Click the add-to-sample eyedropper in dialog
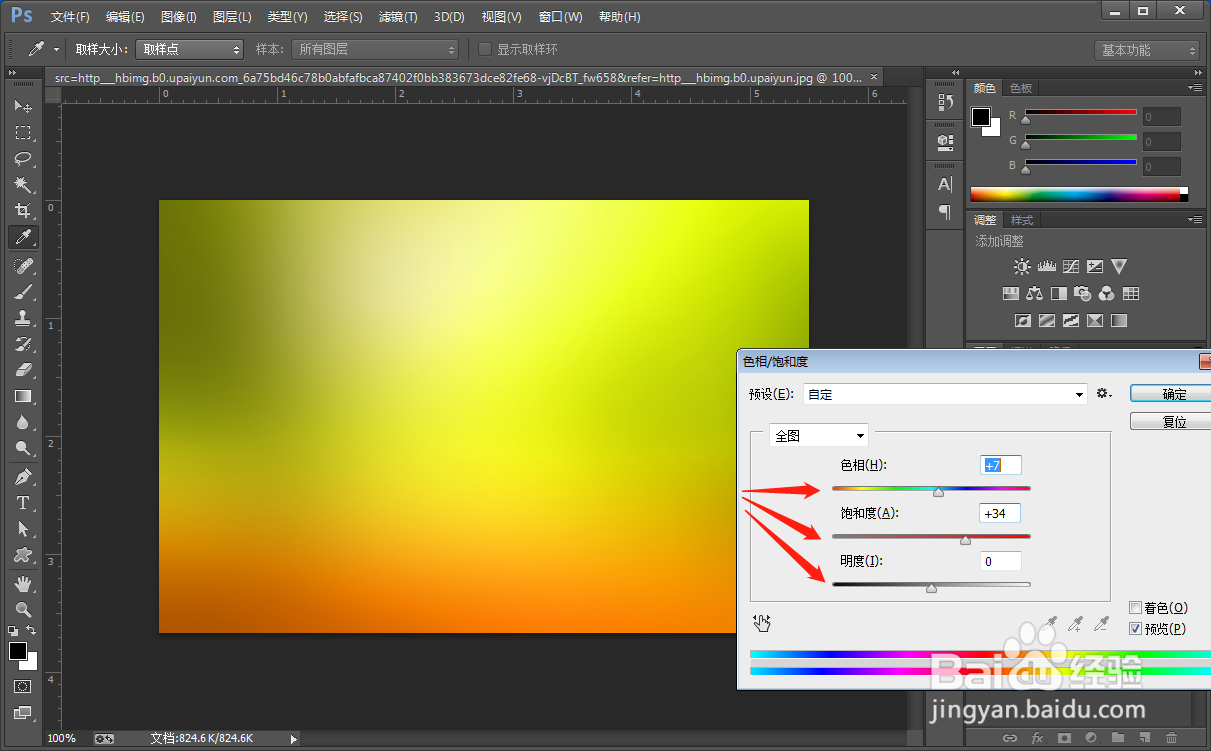This screenshot has height=751, width=1211. tap(1076, 625)
